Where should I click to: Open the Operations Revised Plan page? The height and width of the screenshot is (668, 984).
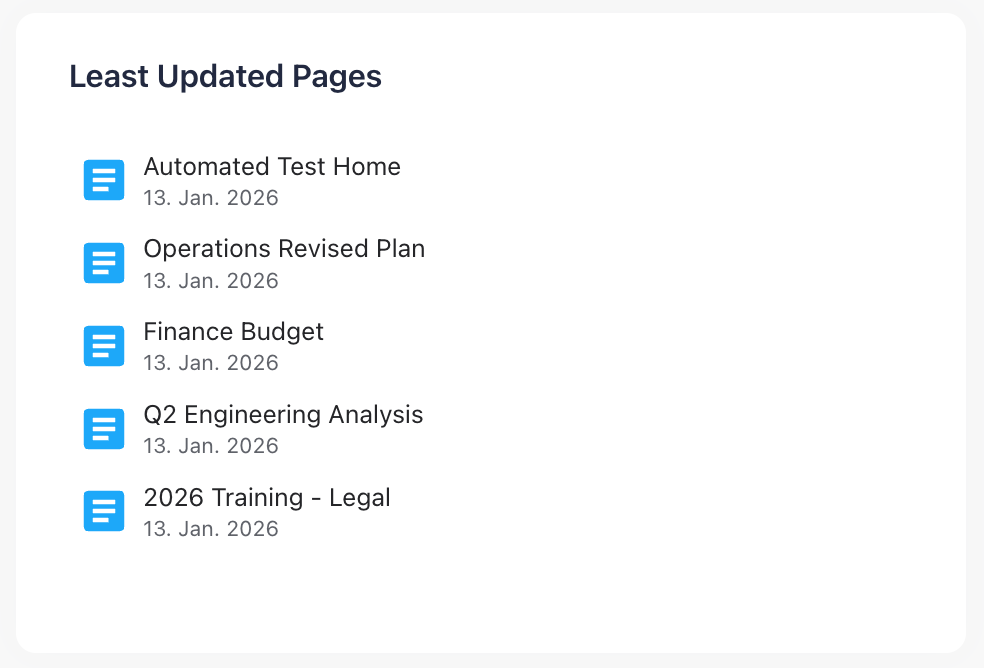(284, 249)
